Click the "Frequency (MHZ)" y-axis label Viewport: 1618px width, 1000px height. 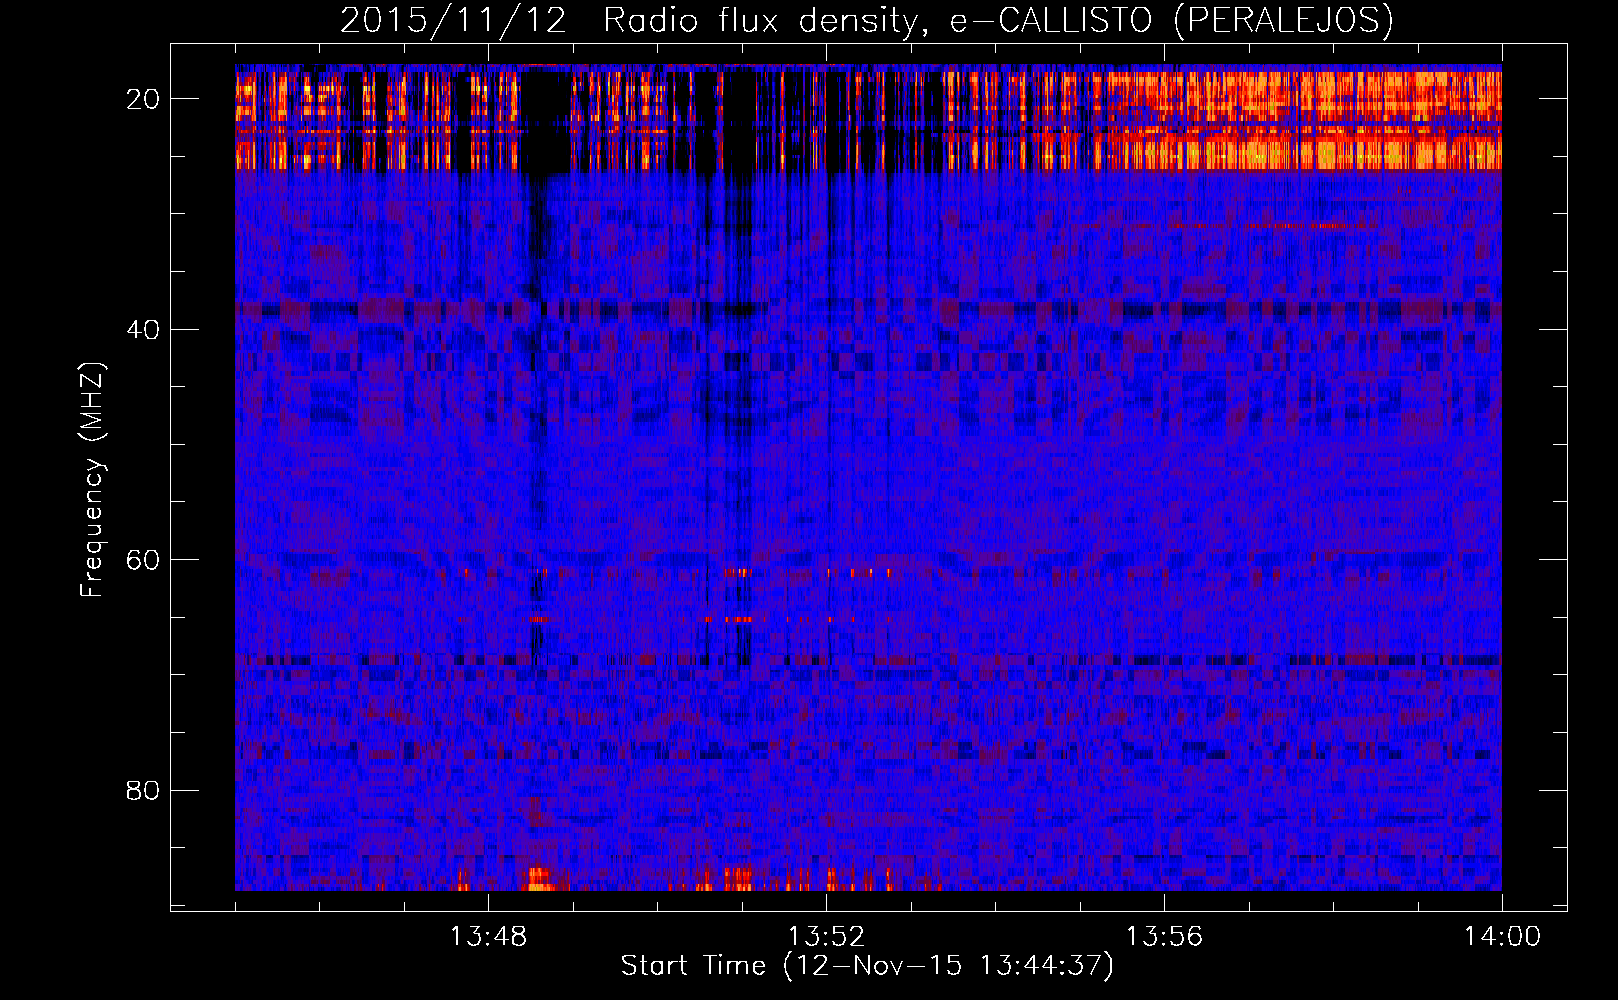pos(92,480)
